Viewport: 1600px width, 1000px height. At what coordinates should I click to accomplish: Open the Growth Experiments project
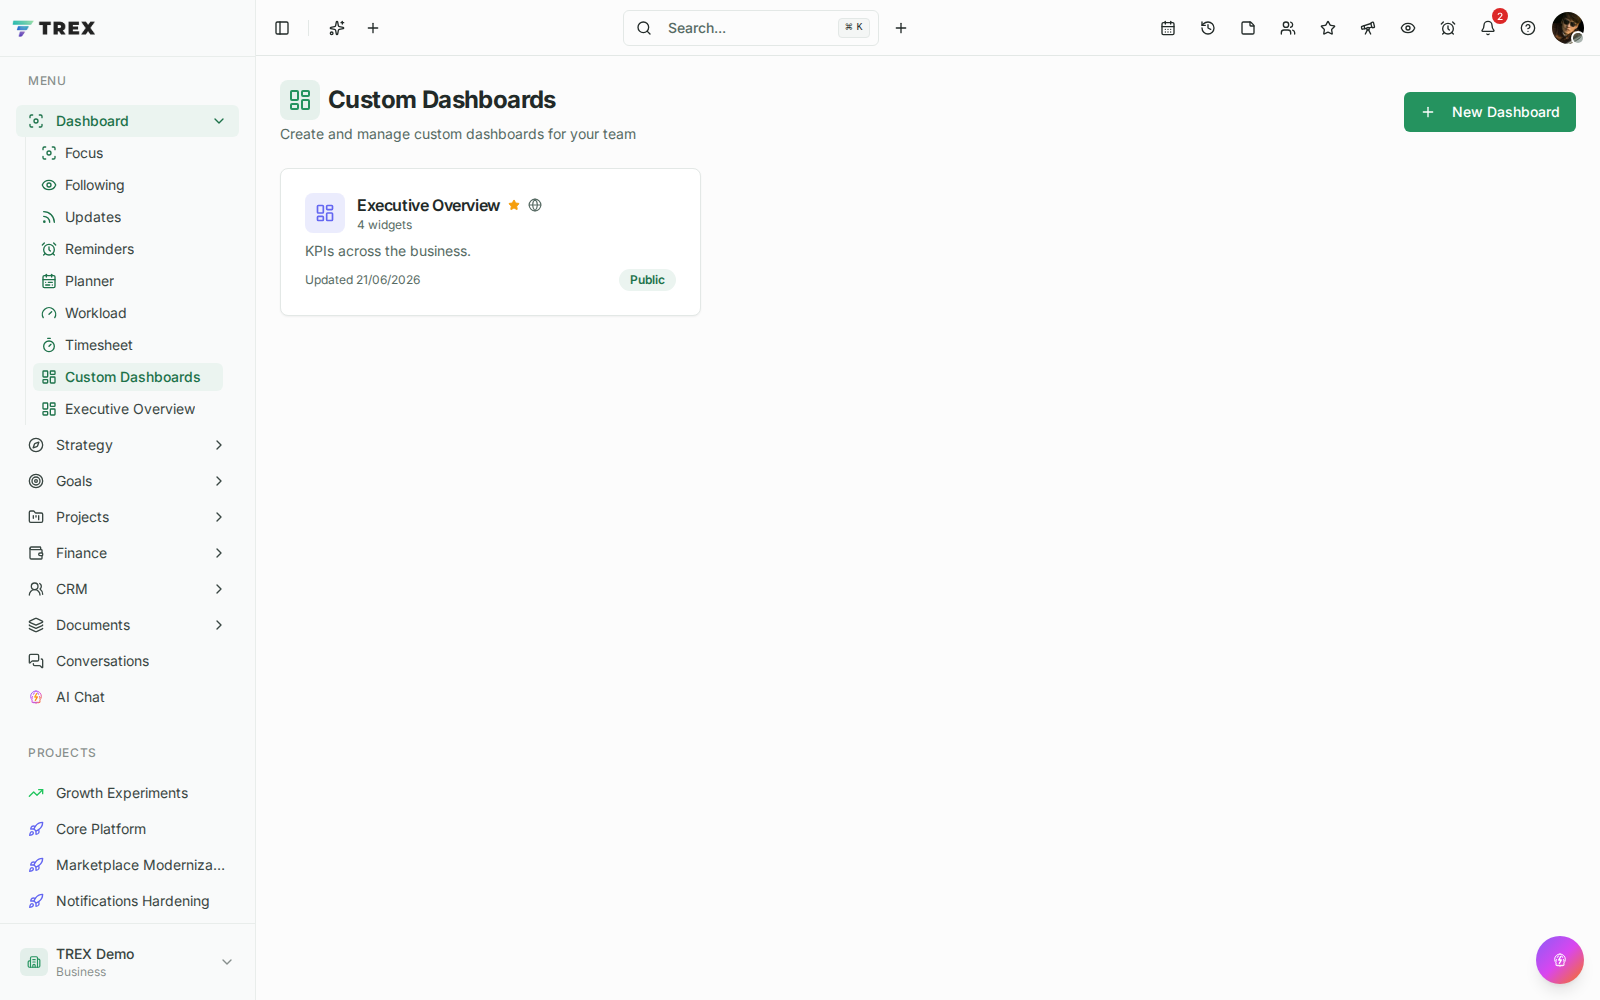(127, 793)
